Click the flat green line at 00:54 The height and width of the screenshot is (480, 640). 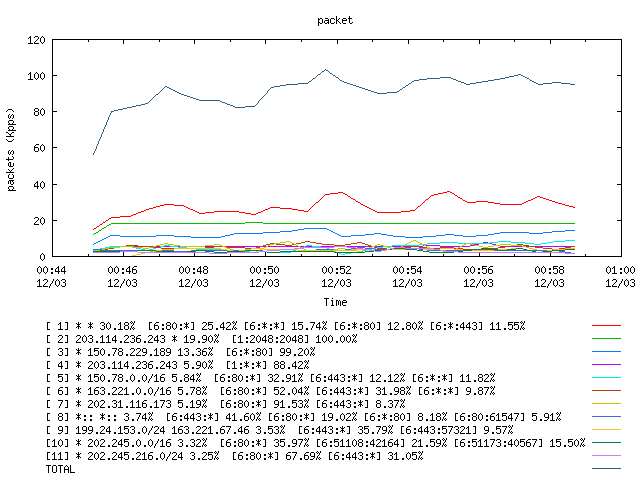click(x=408, y=223)
